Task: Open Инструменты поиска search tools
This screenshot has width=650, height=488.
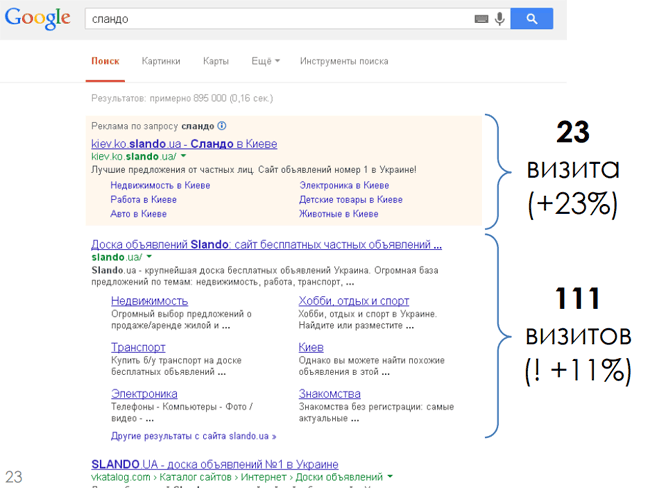Action: tap(344, 61)
